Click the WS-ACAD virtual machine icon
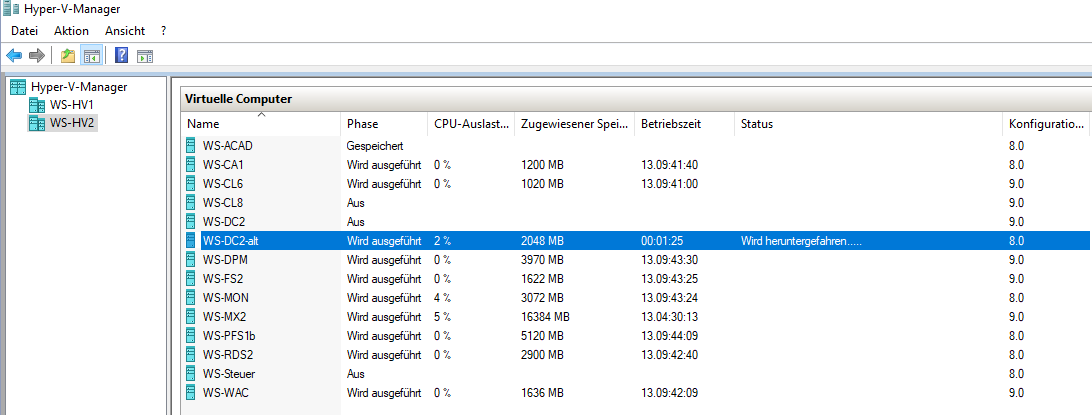 point(191,146)
